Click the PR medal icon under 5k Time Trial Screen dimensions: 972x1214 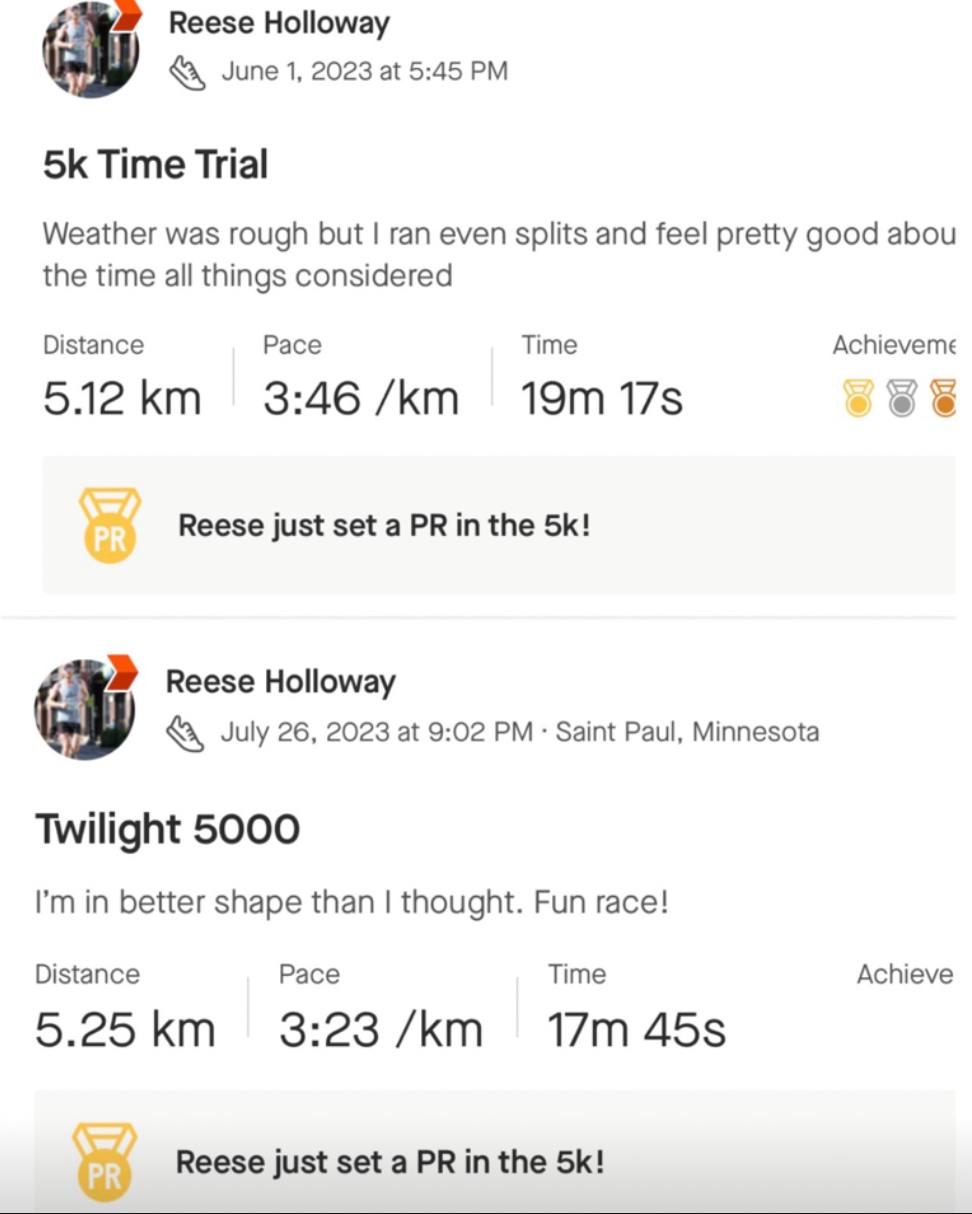109,526
